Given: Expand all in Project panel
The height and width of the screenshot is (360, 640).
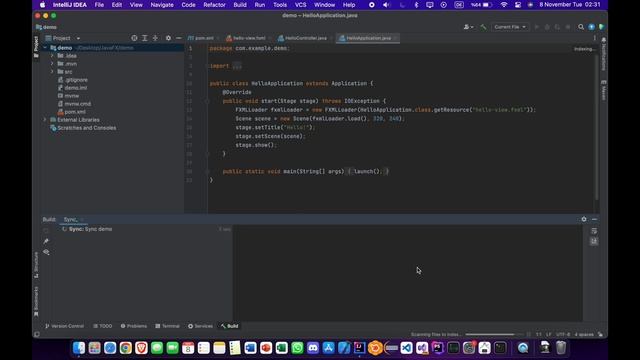Looking at the screenshot, I should click(144, 38).
